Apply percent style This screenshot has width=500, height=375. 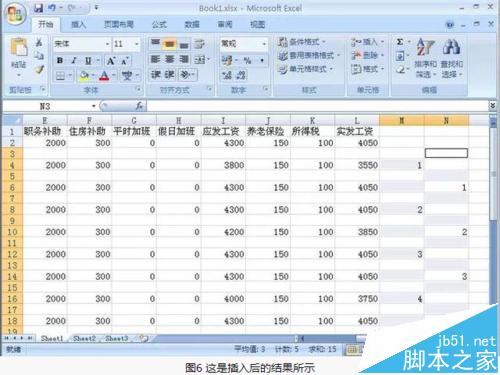247,61
